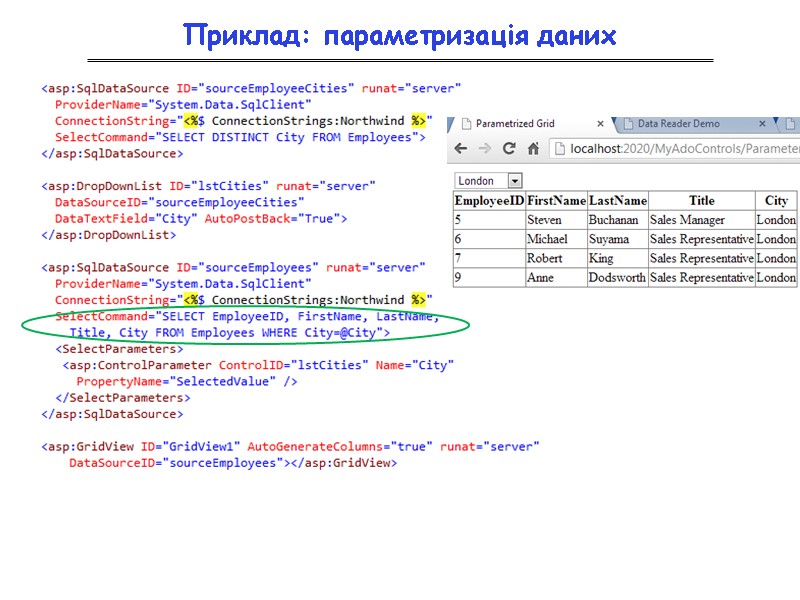The image size is (800, 600).
Task: Select the cell with first name Robert
Action: tap(556, 258)
